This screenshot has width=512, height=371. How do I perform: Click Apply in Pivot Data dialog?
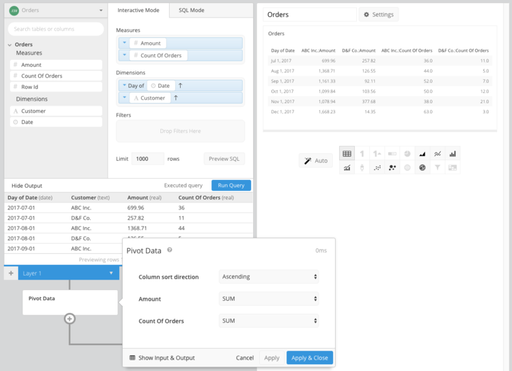coord(272,358)
